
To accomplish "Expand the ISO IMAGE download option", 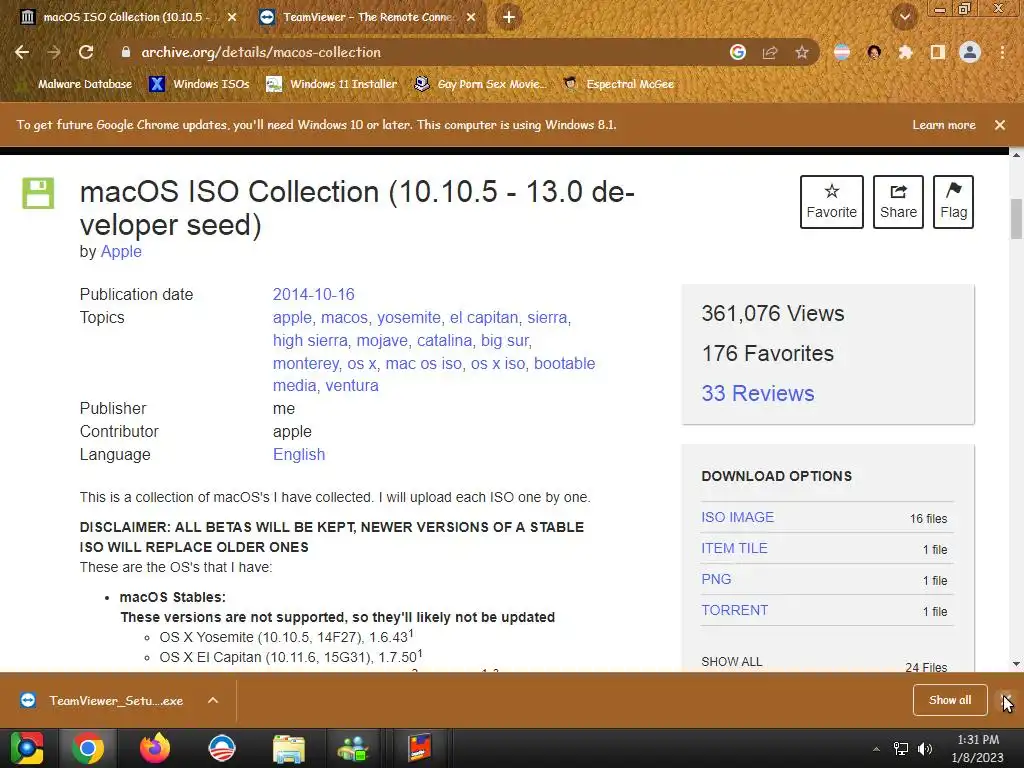I will (x=737, y=517).
